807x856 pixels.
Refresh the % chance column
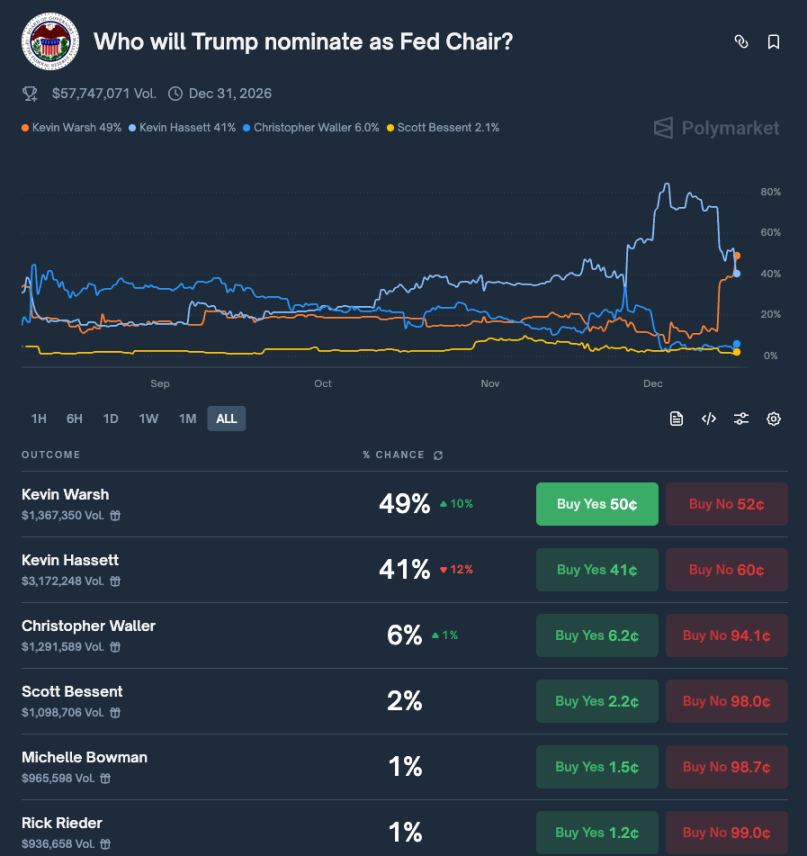pos(438,455)
